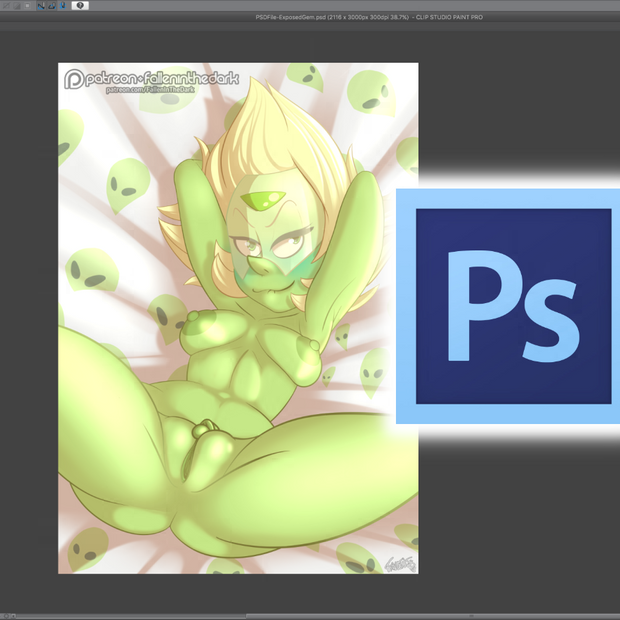Screen dimensions: 620x620
Task: Toggle the Snap to Grid icon
Action: 62,6
